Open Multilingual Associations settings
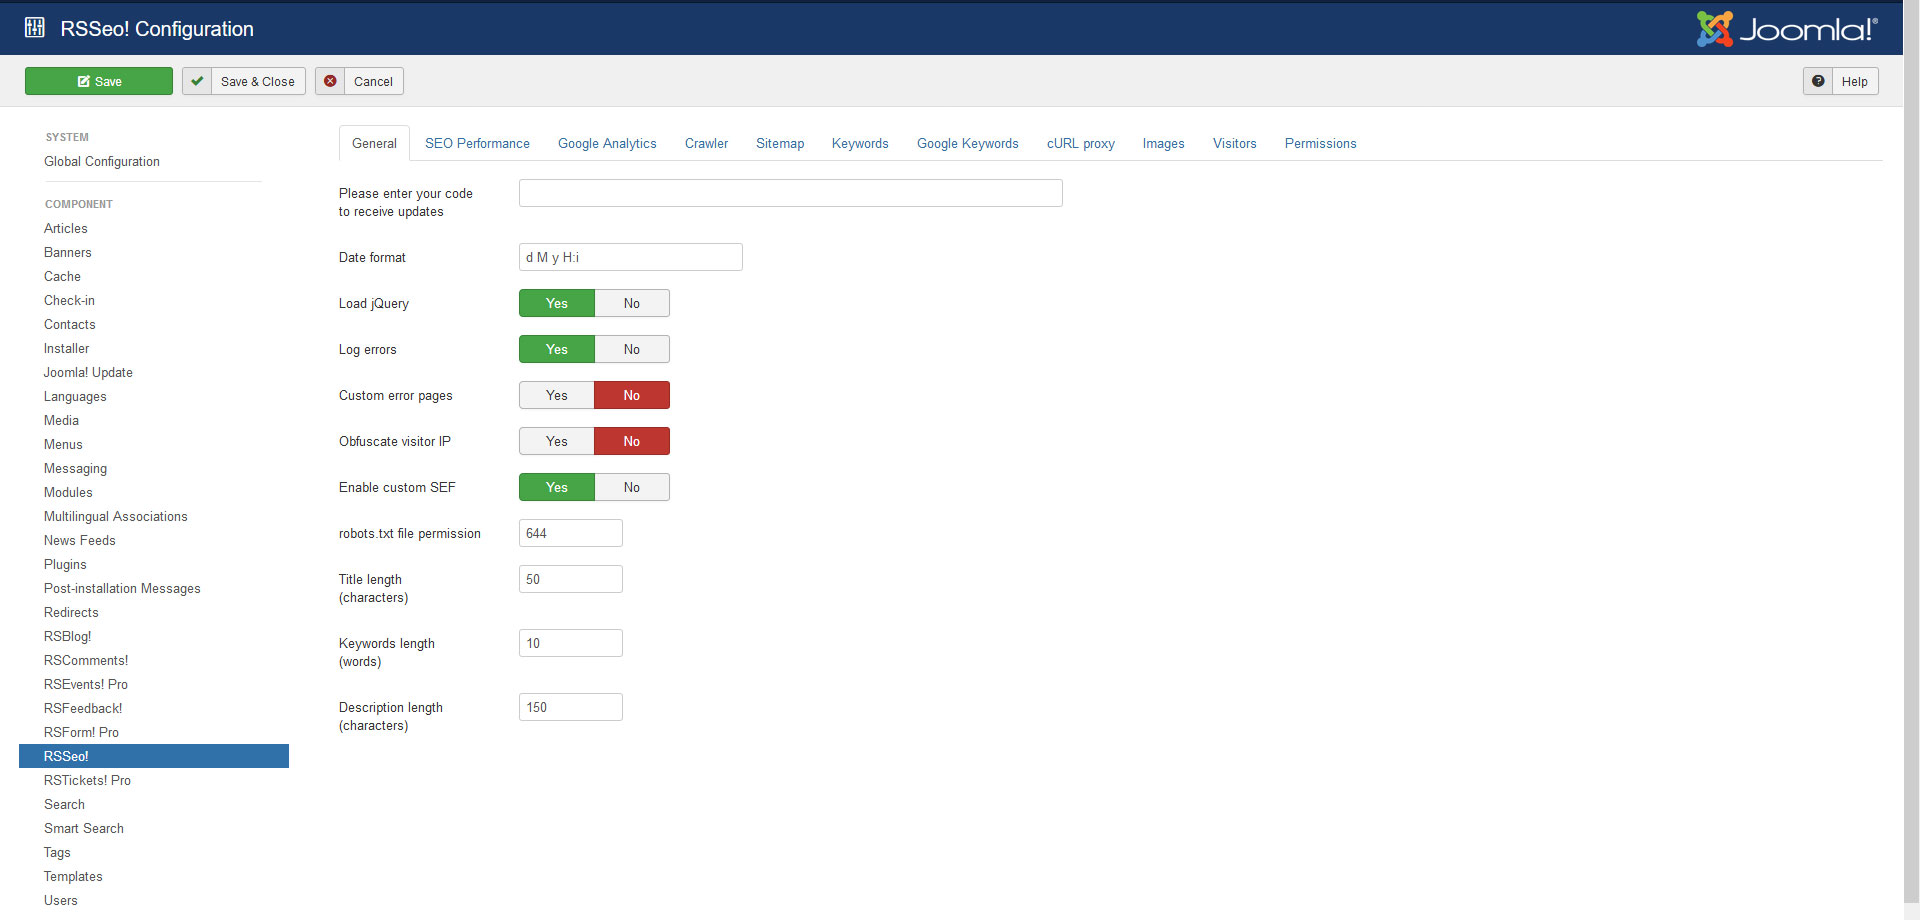The image size is (1920, 920). pyautogui.click(x=116, y=516)
